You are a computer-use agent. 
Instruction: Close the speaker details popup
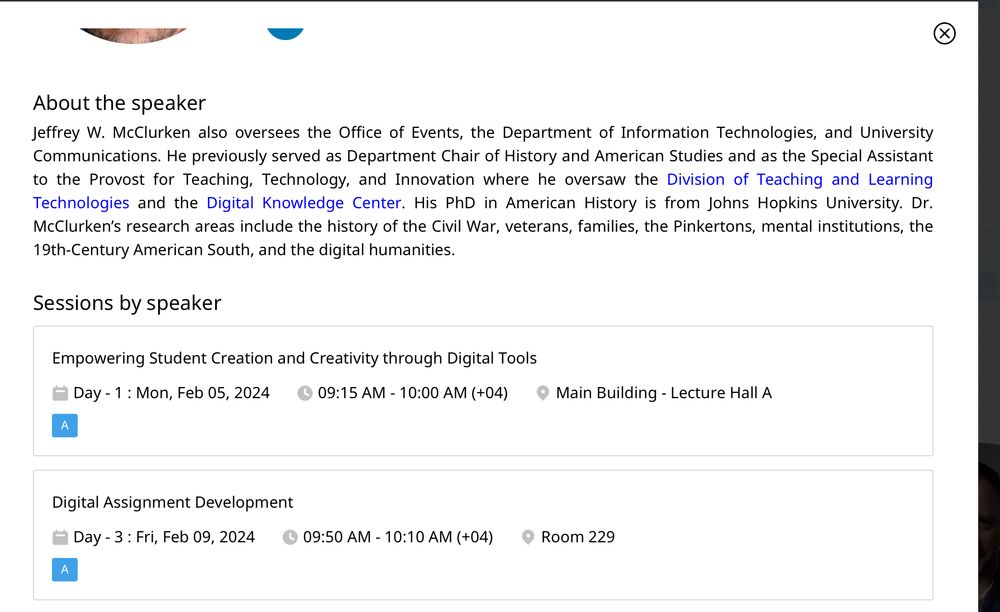pos(944,33)
